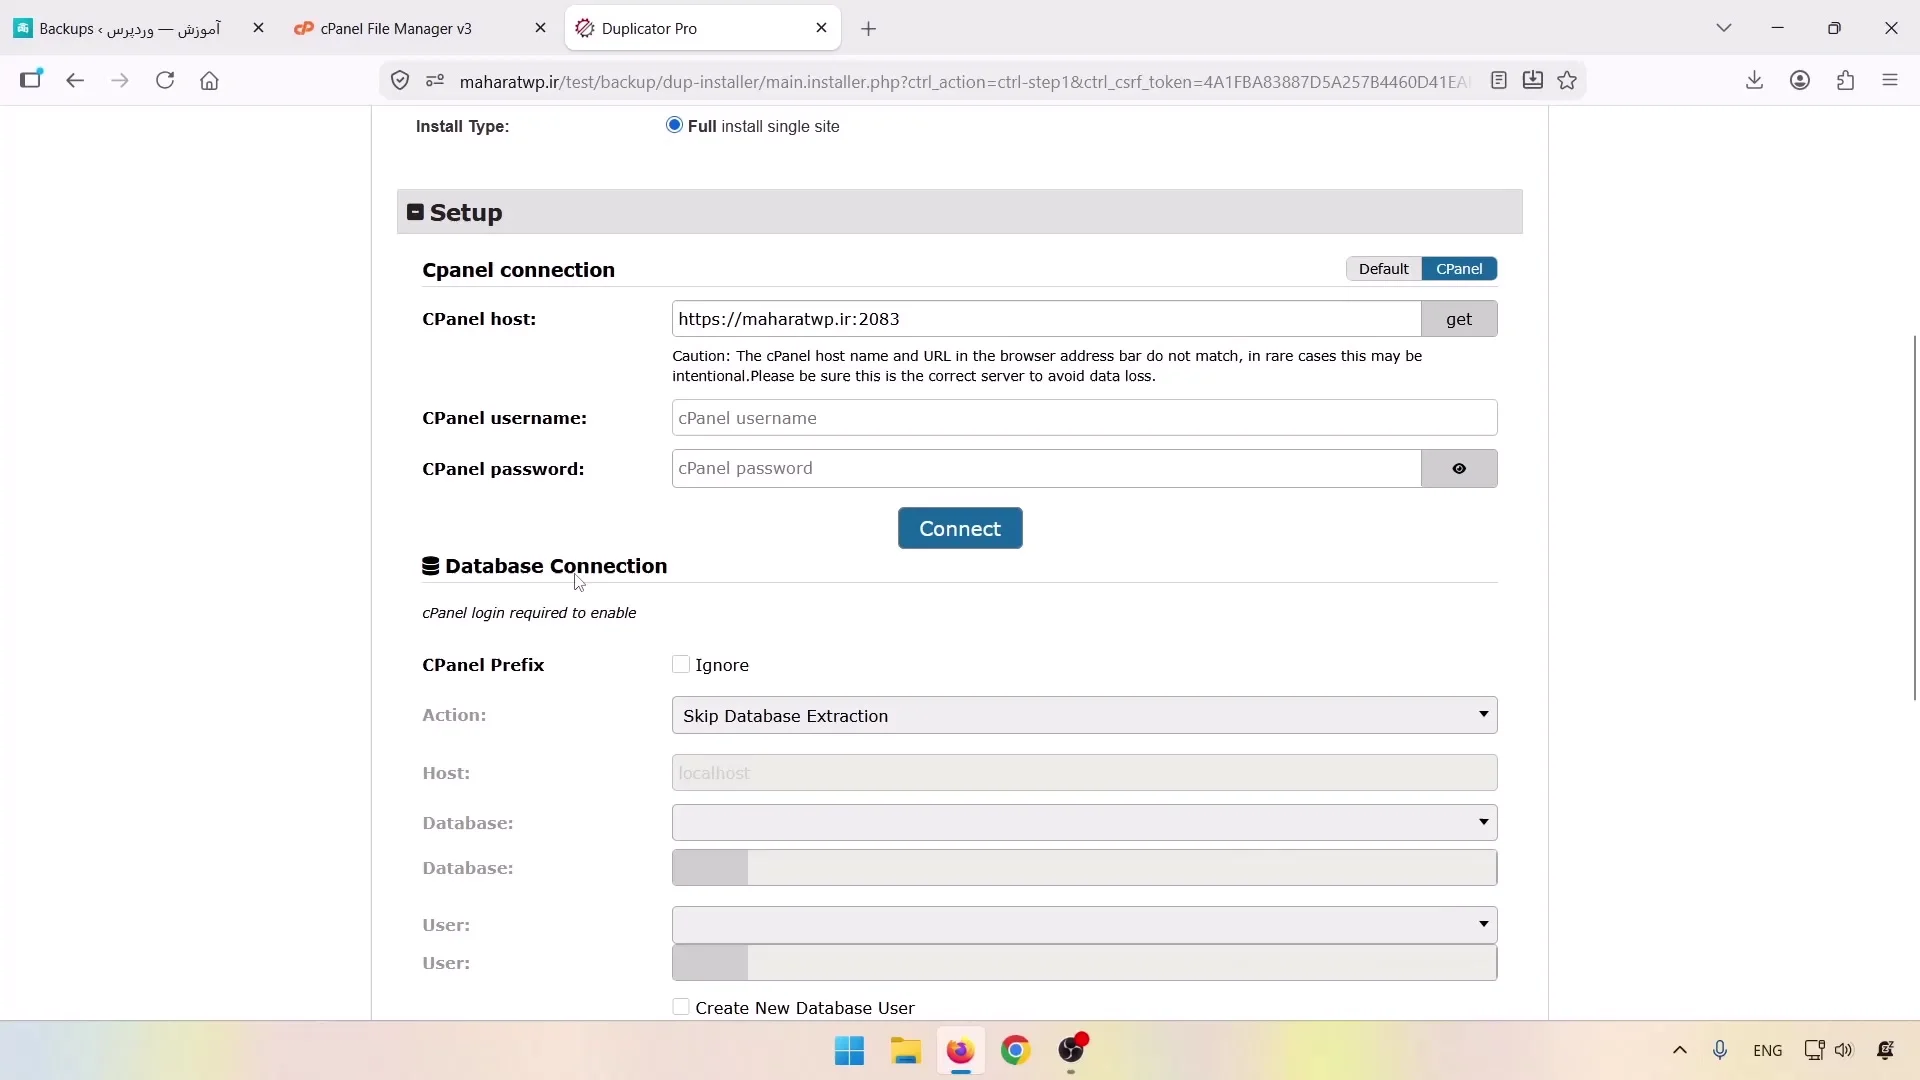The width and height of the screenshot is (1920, 1080).
Task: Open Firefox extensions menu
Action: tap(1846, 80)
